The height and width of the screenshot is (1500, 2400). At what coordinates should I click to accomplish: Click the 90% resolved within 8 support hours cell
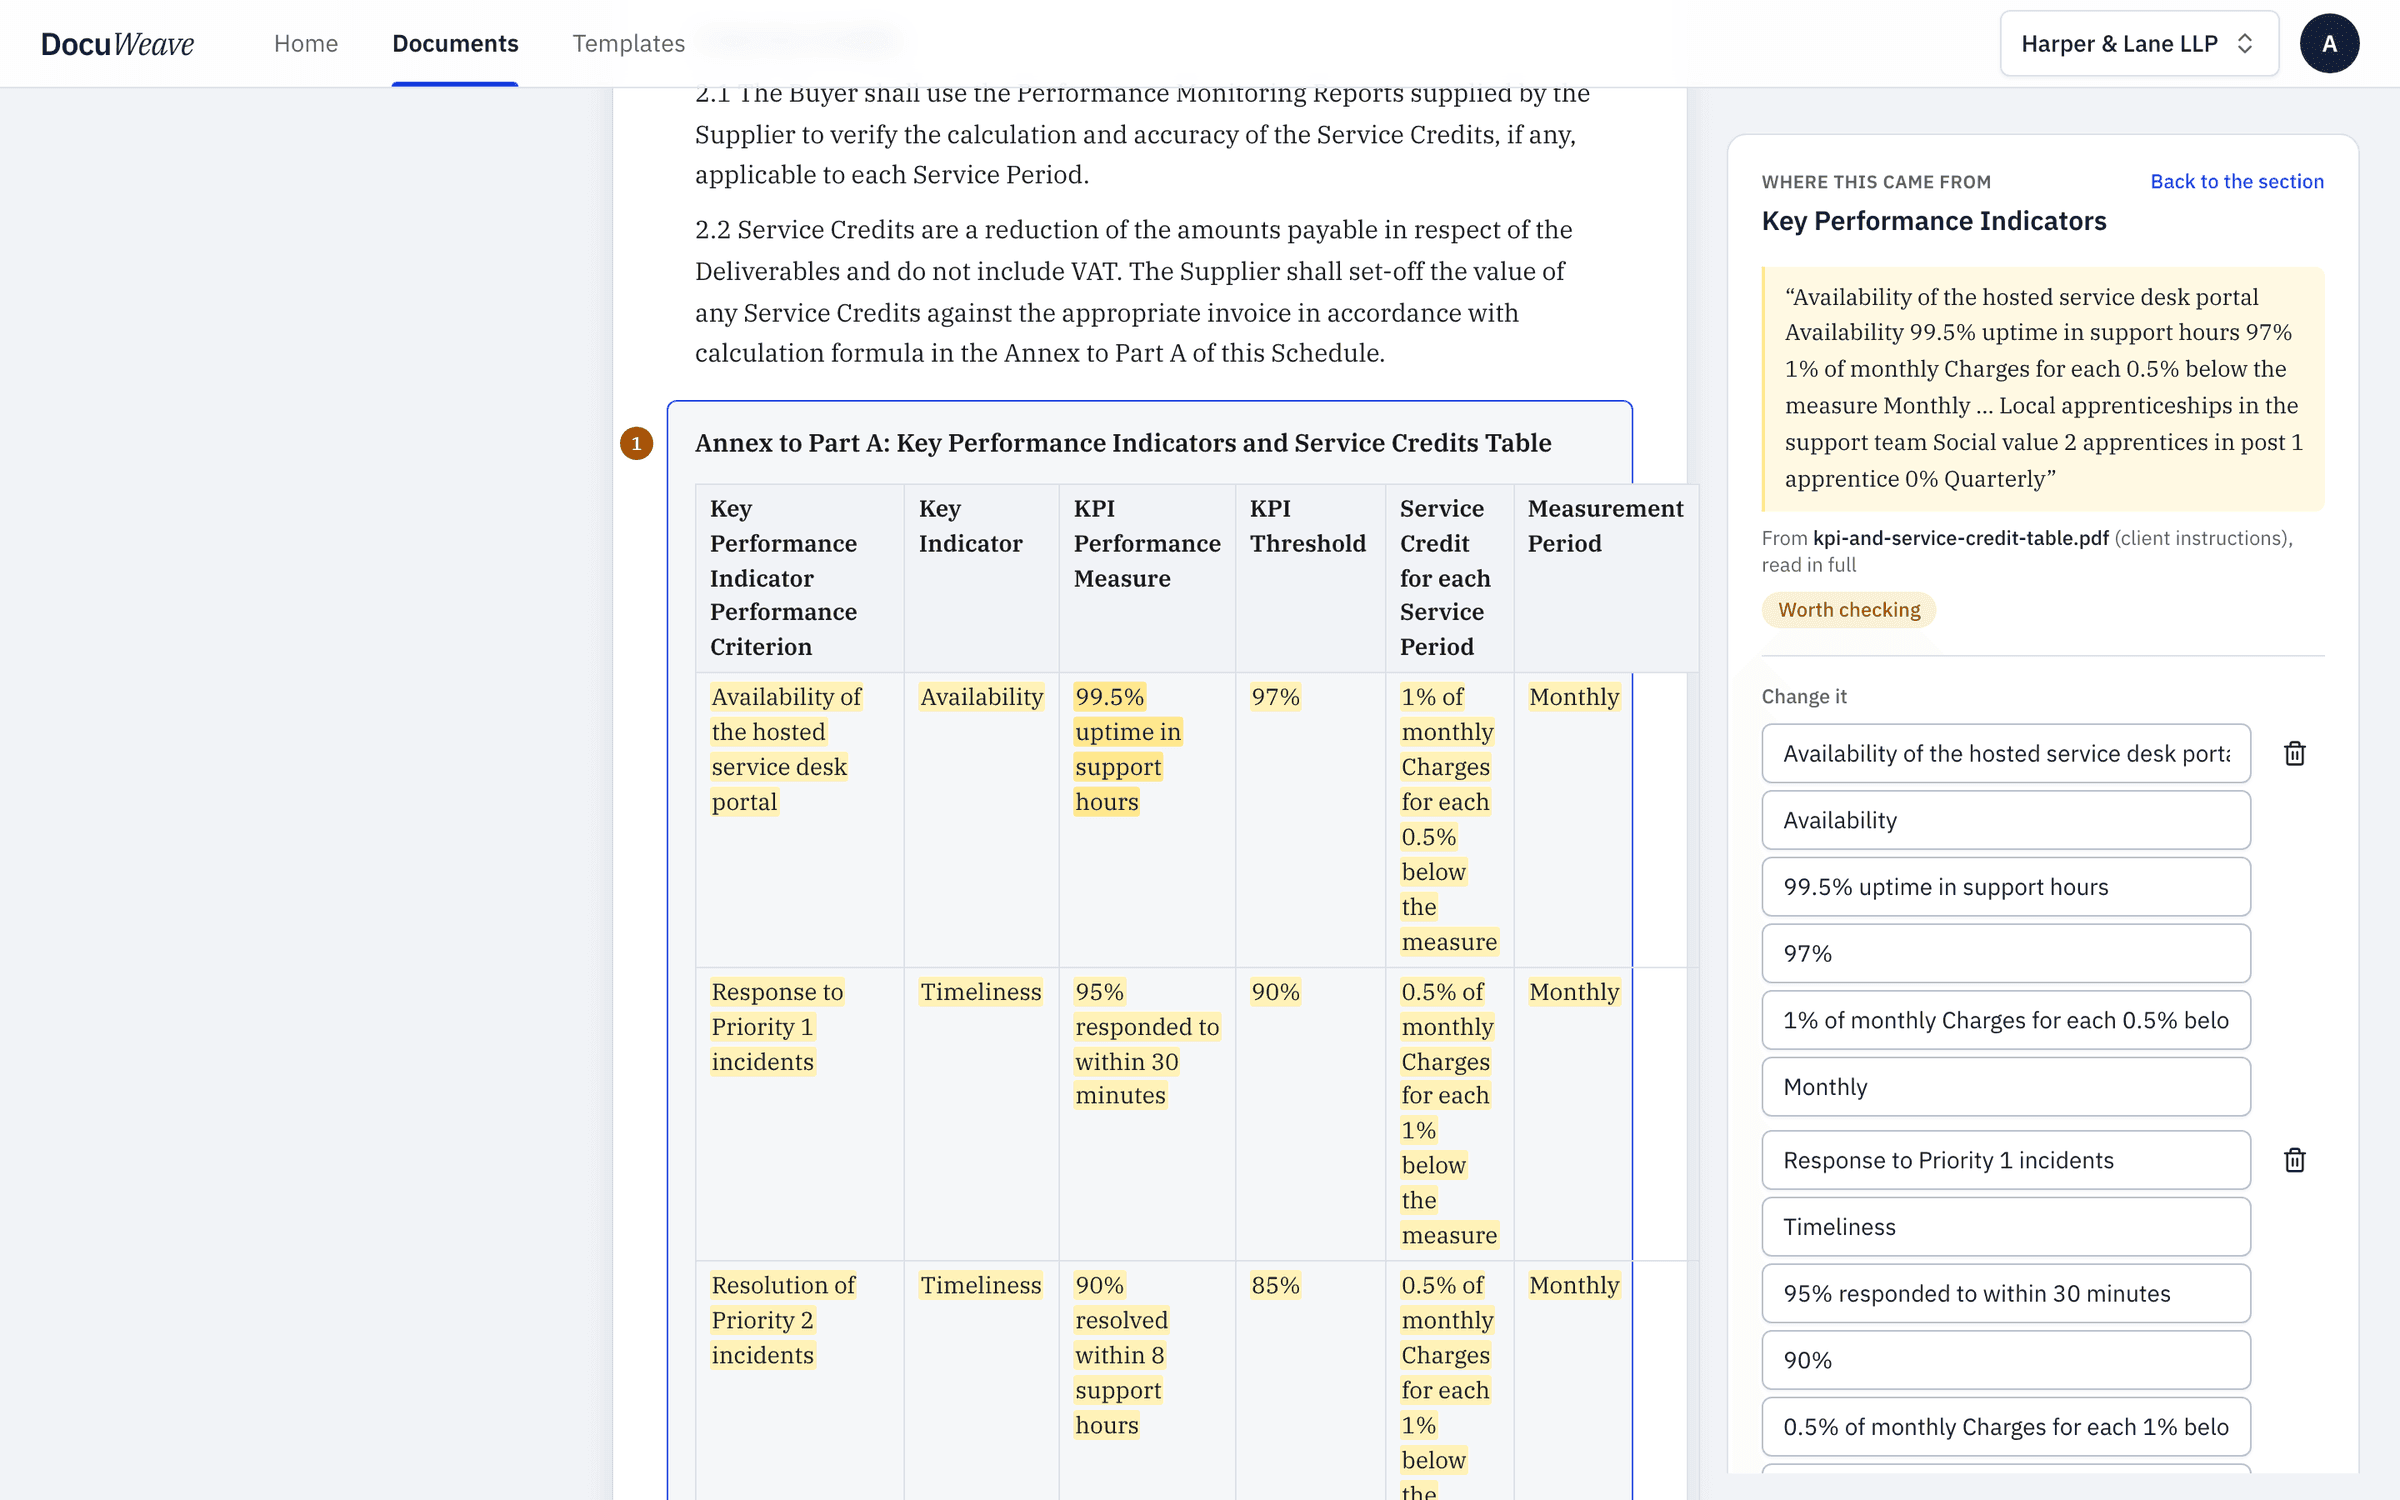tap(1147, 1380)
